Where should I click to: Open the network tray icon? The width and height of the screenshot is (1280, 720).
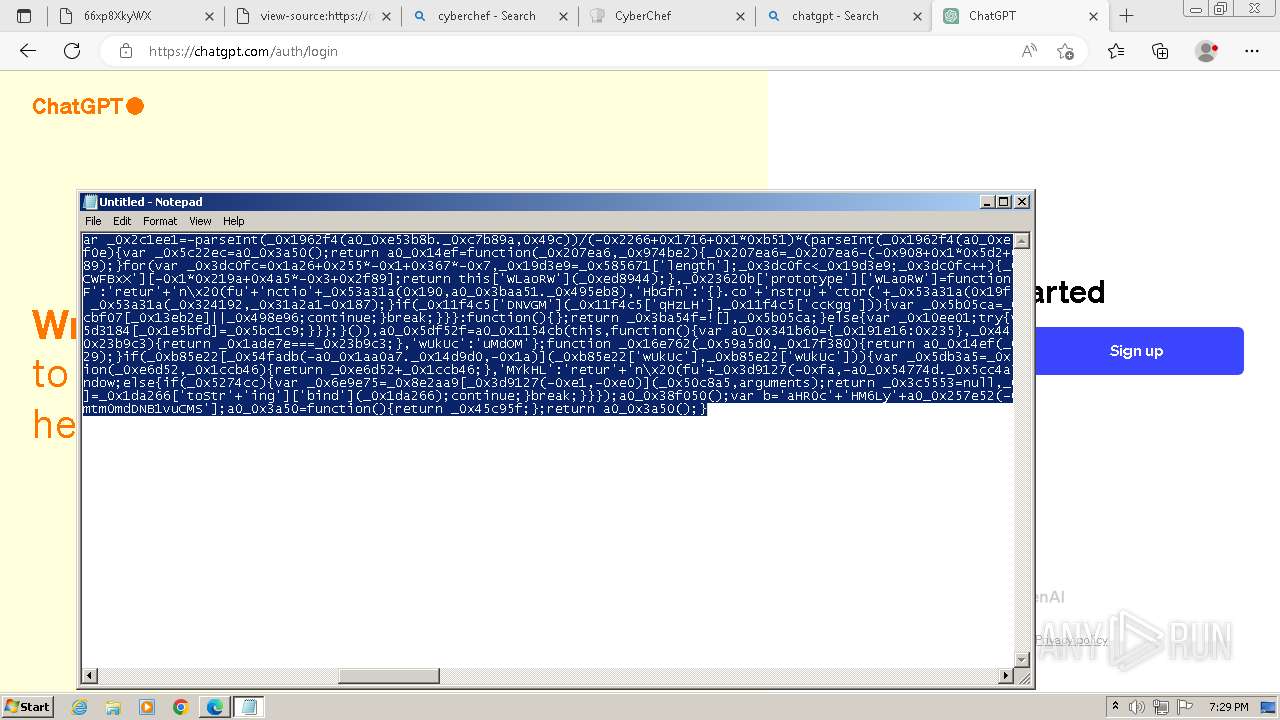click(1160, 707)
